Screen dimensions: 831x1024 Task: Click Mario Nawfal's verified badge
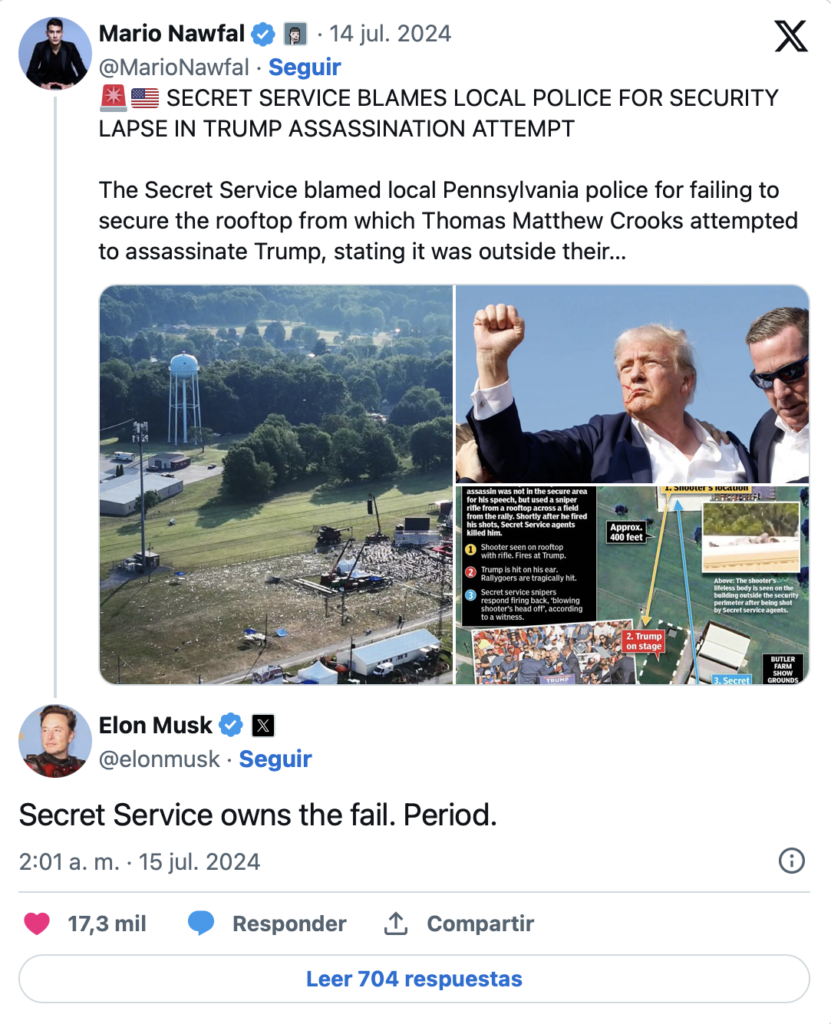tap(263, 34)
